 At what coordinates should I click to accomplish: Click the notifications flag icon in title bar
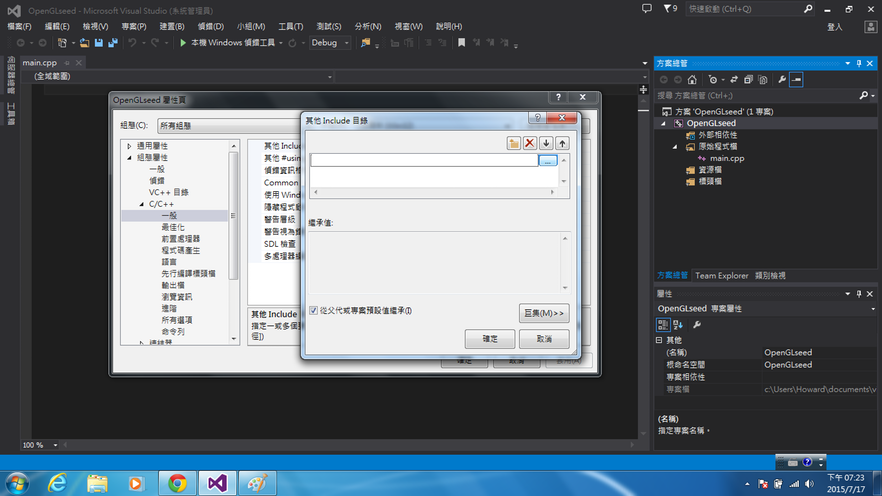(670, 8)
